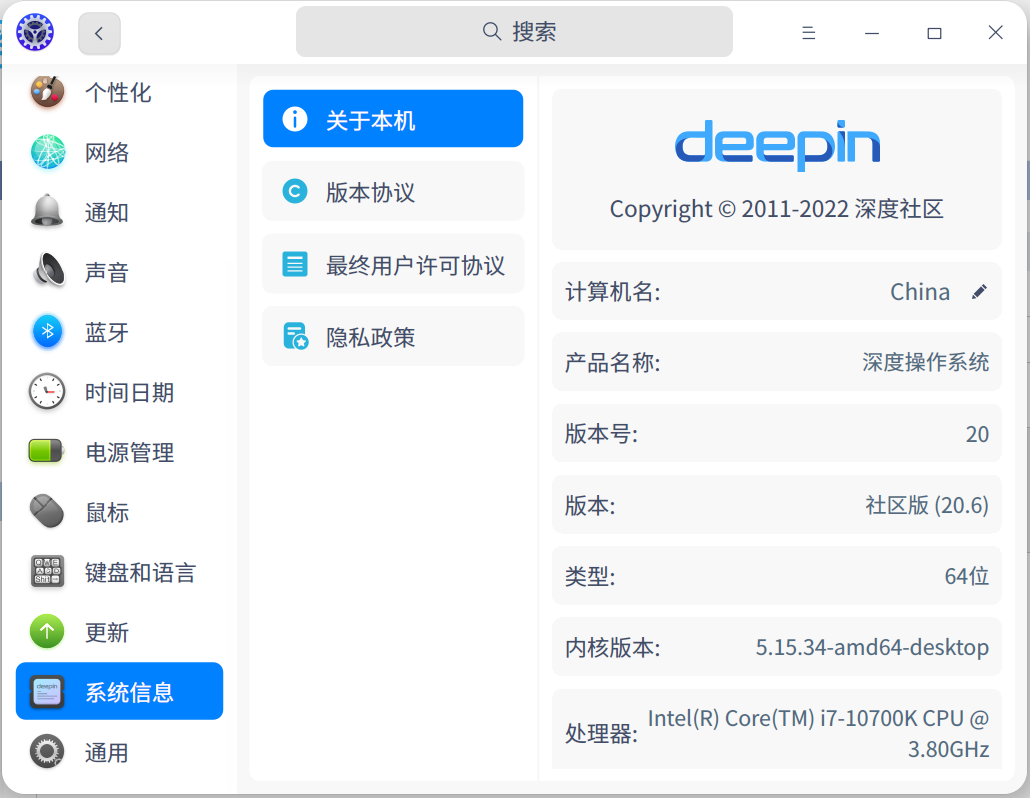Click edition value 社区版 (20.6)
This screenshot has width=1030, height=798.
coord(926,505)
